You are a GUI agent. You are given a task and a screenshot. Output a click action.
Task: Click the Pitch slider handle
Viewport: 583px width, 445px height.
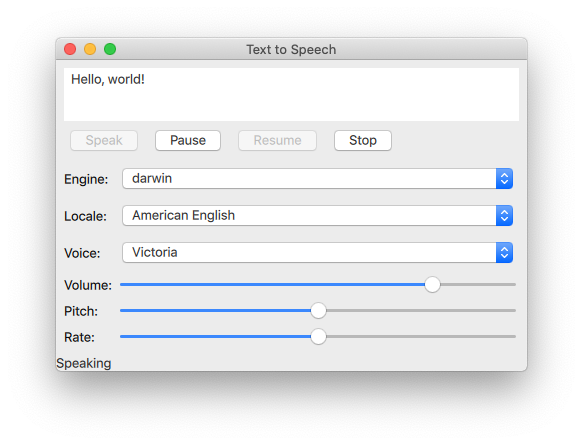[x=318, y=311]
